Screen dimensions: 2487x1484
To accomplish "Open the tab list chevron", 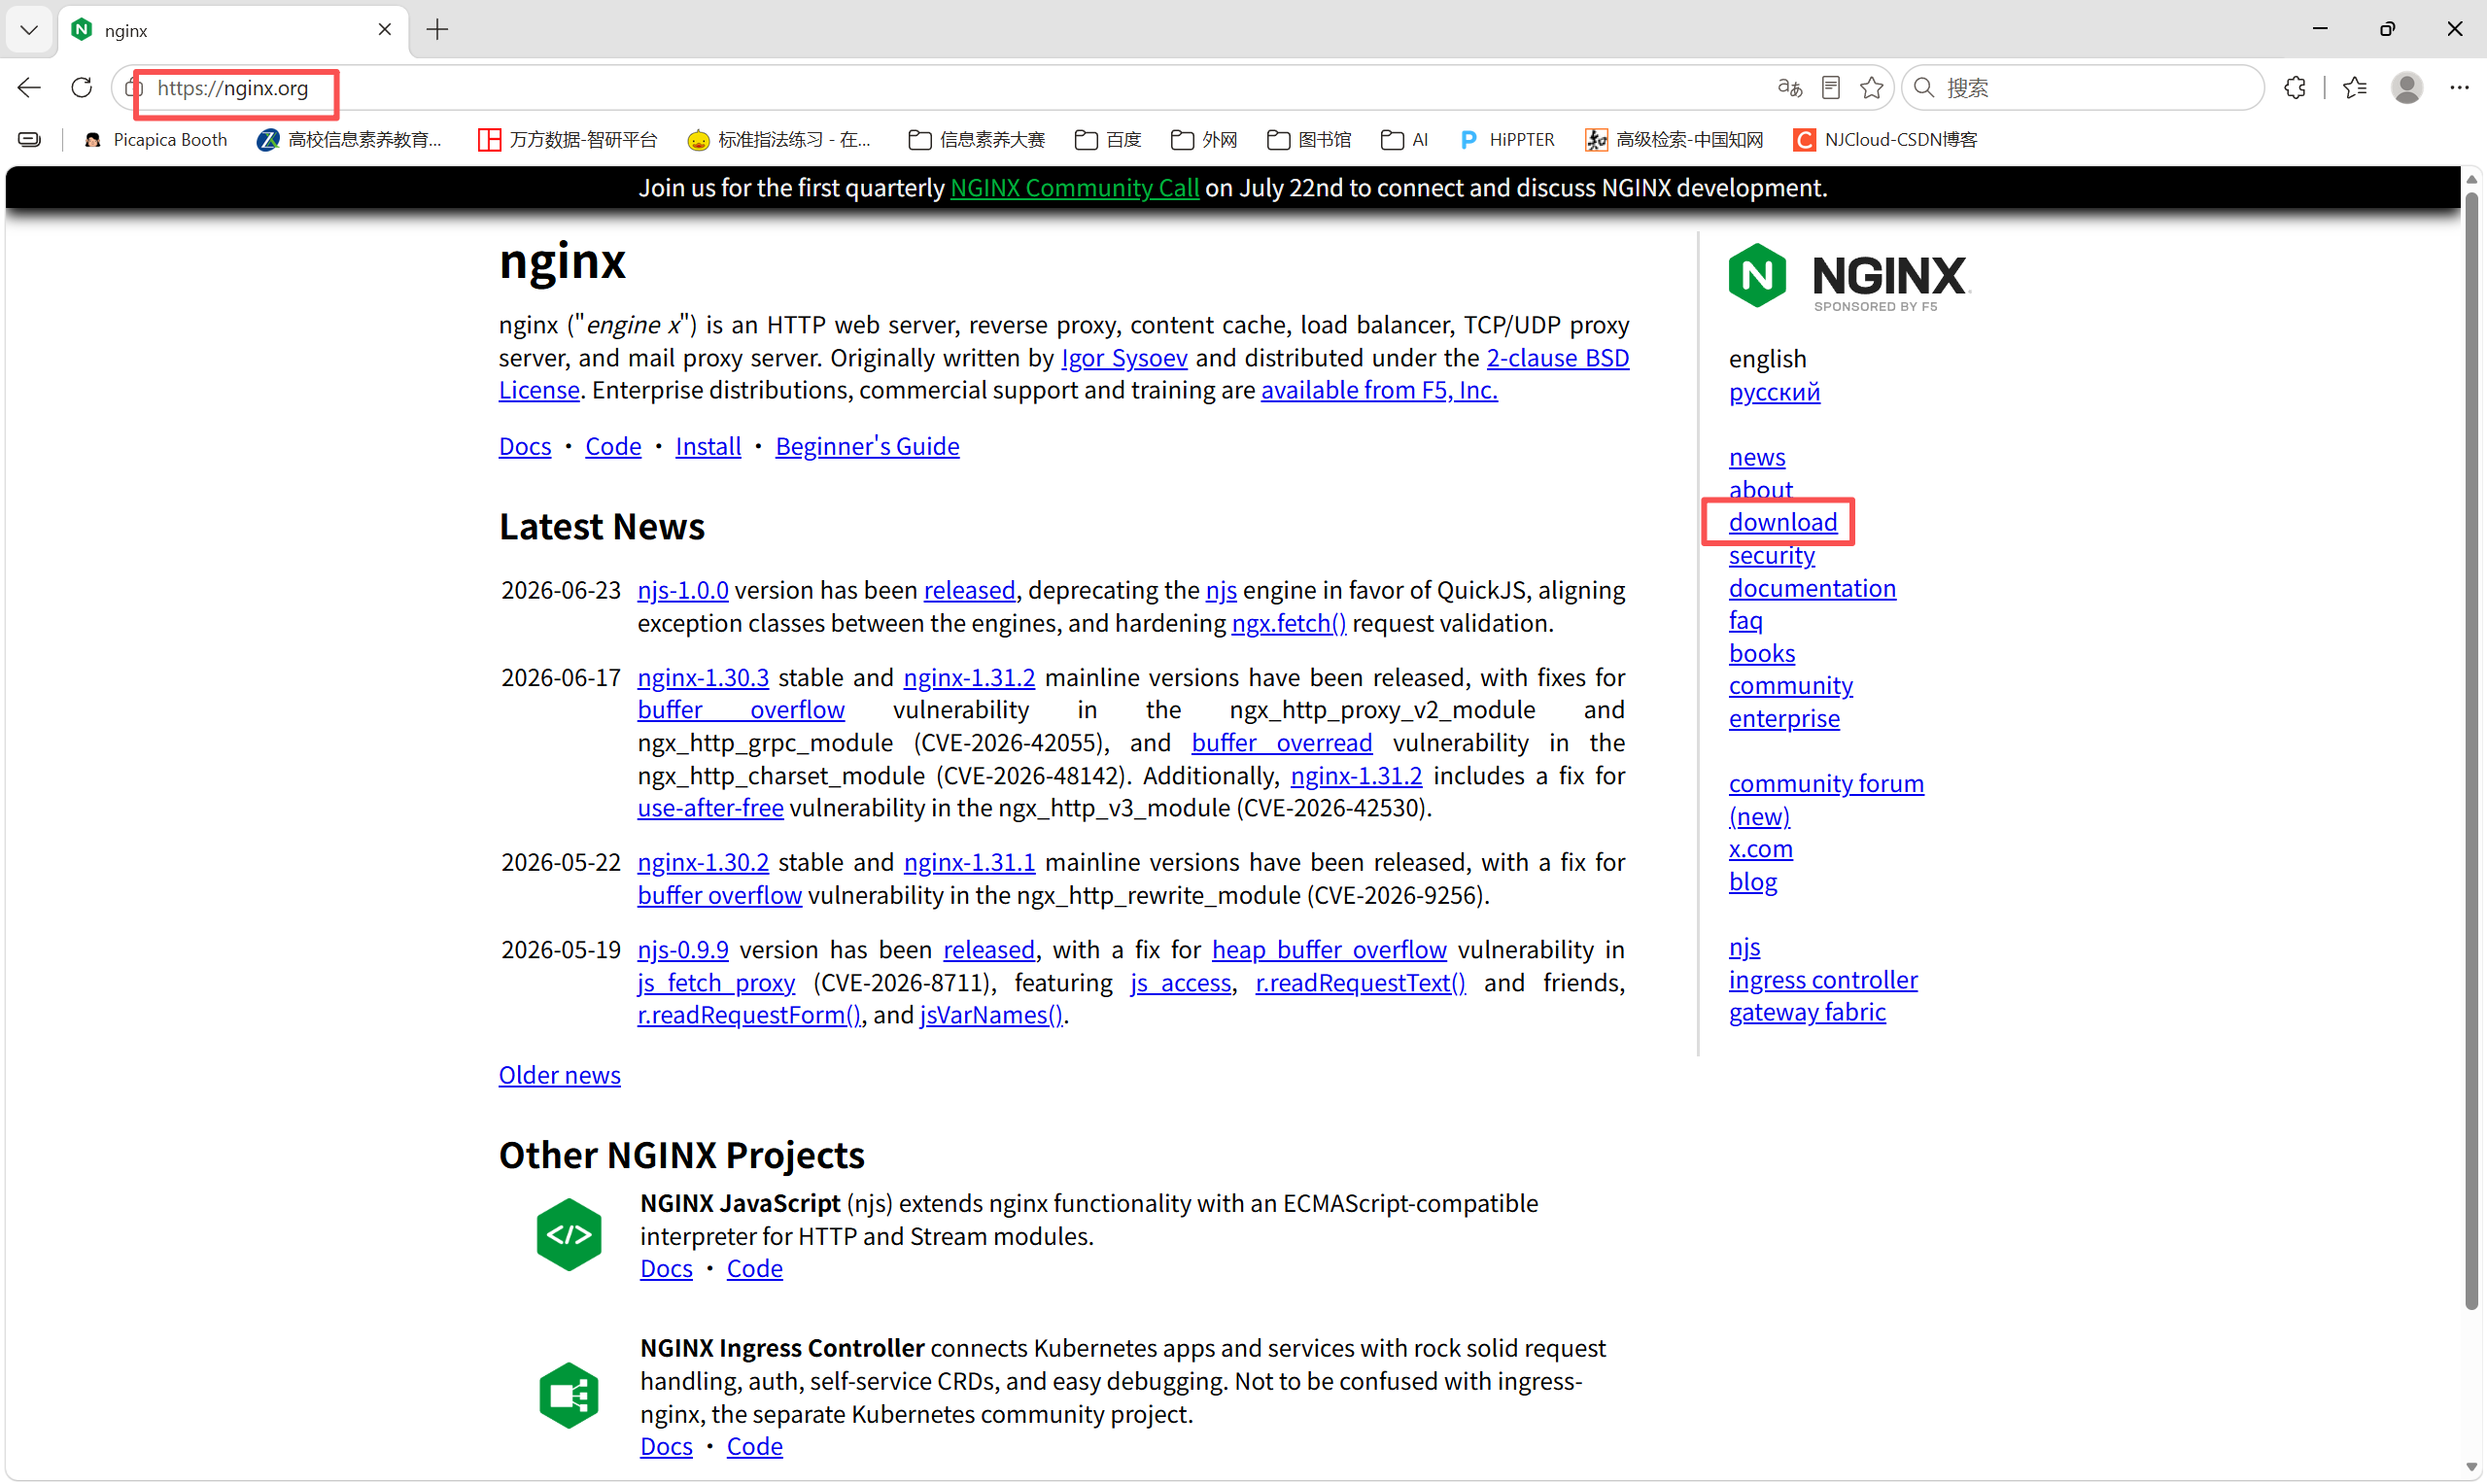I will pyautogui.click(x=29, y=30).
